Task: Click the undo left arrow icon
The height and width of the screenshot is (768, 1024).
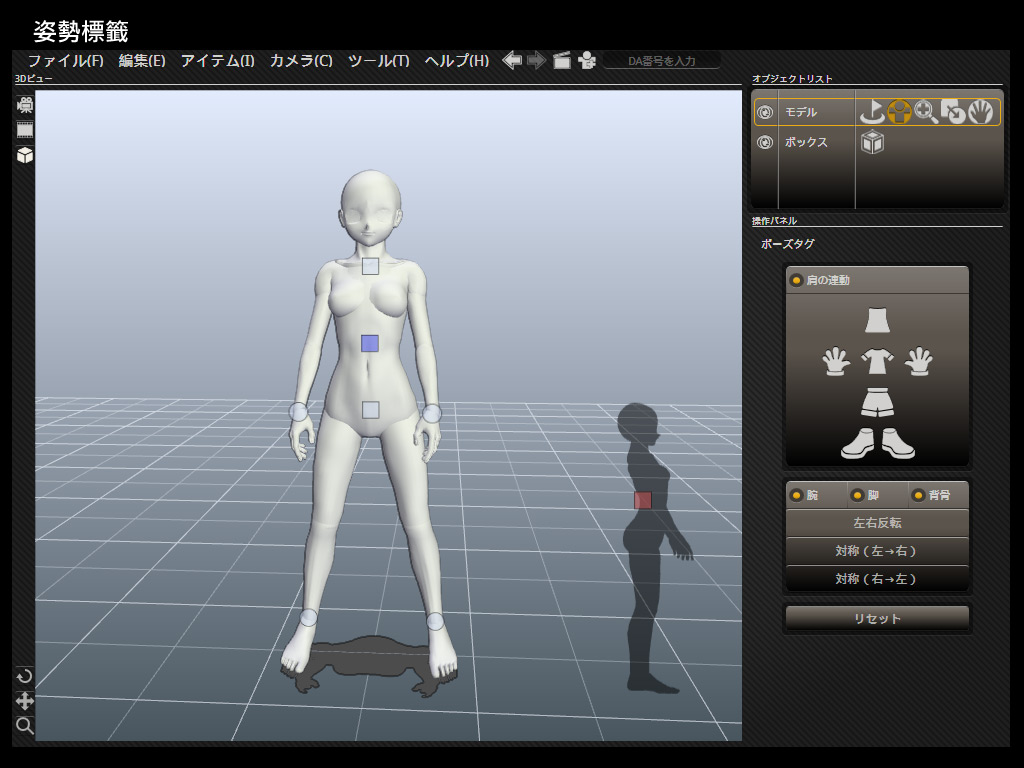Action: [x=512, y=60]
